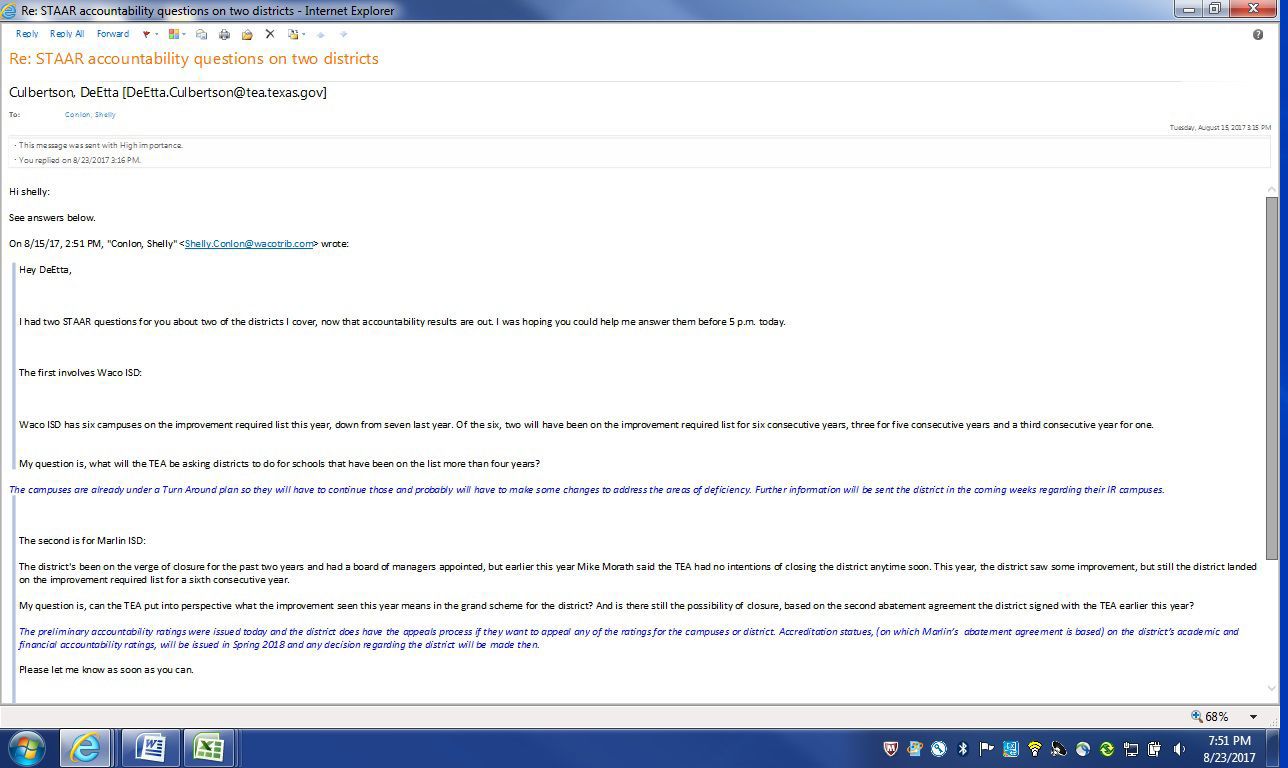Click Reply All in the toolbar
The height and width of the screenshot is (768, 1288).
(67, 34)
